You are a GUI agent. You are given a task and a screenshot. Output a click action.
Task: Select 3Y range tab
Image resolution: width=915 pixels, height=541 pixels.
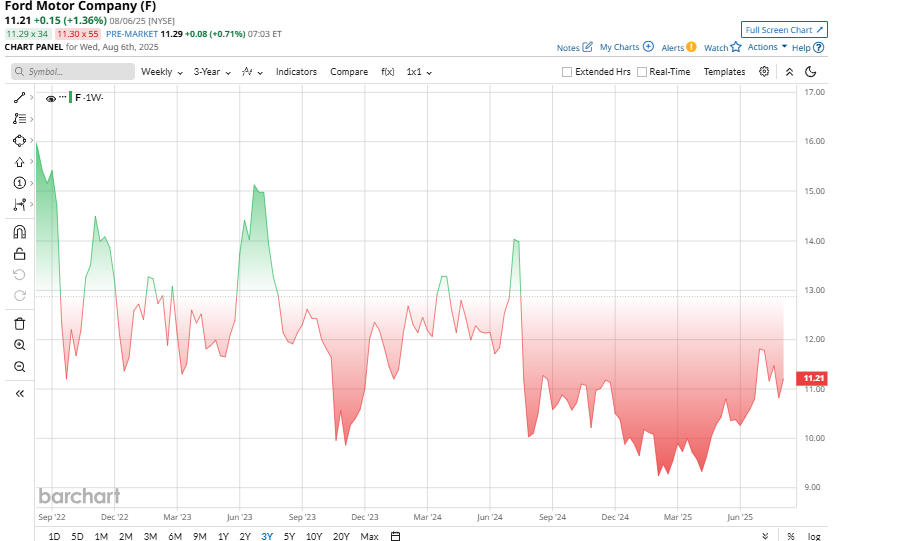point(267,536)
